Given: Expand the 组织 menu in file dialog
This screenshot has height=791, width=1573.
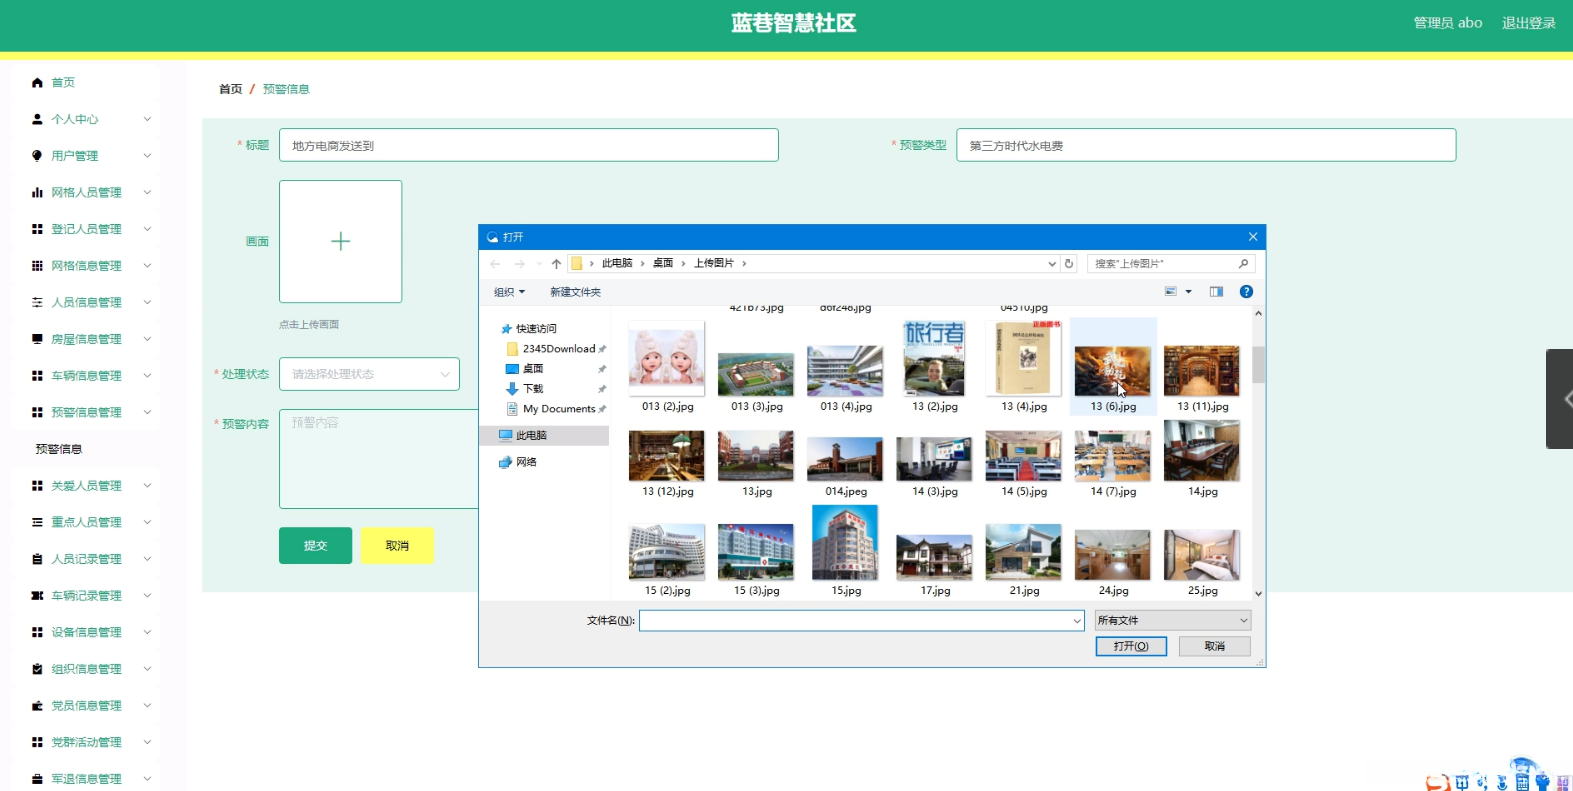Looking at the screenshot, I should coord(509,292).
